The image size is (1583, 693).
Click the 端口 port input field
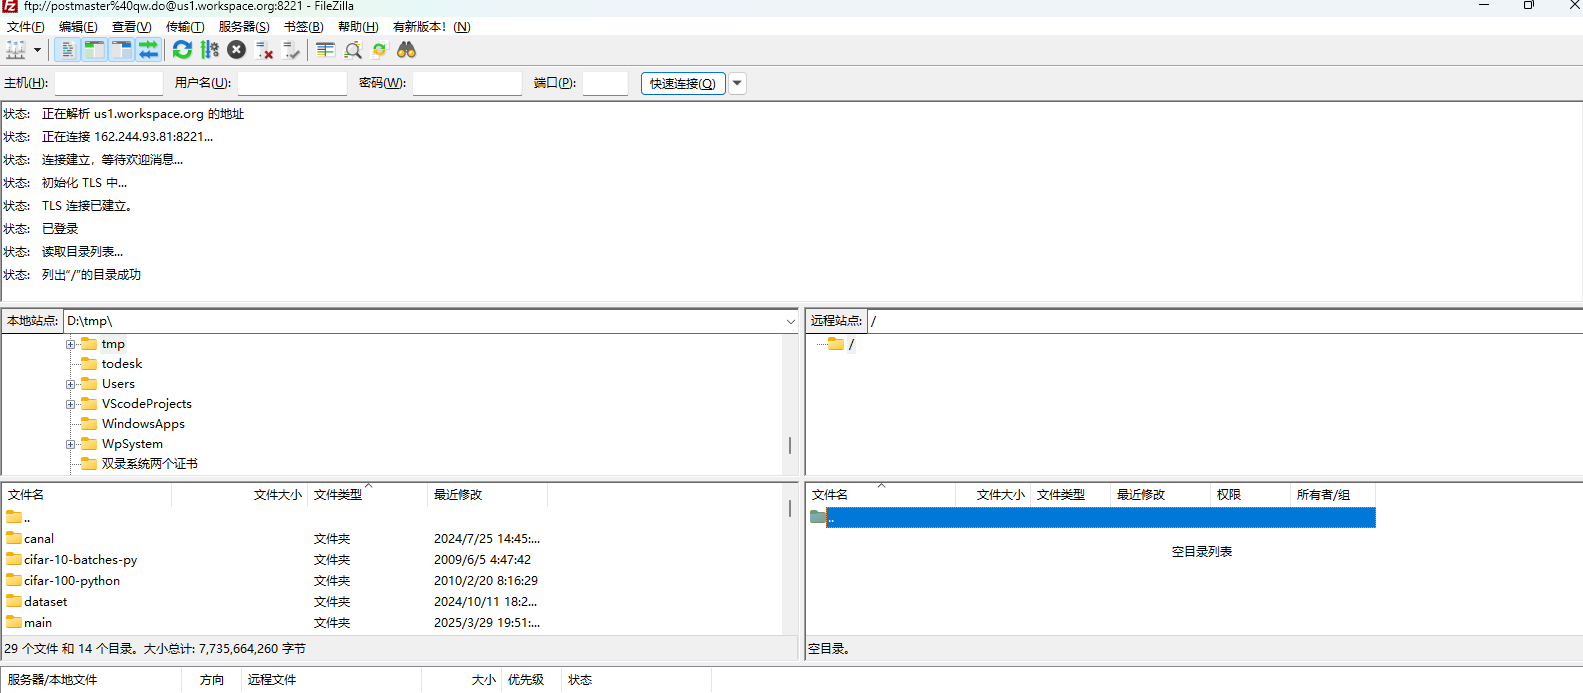tap(605, 83)
